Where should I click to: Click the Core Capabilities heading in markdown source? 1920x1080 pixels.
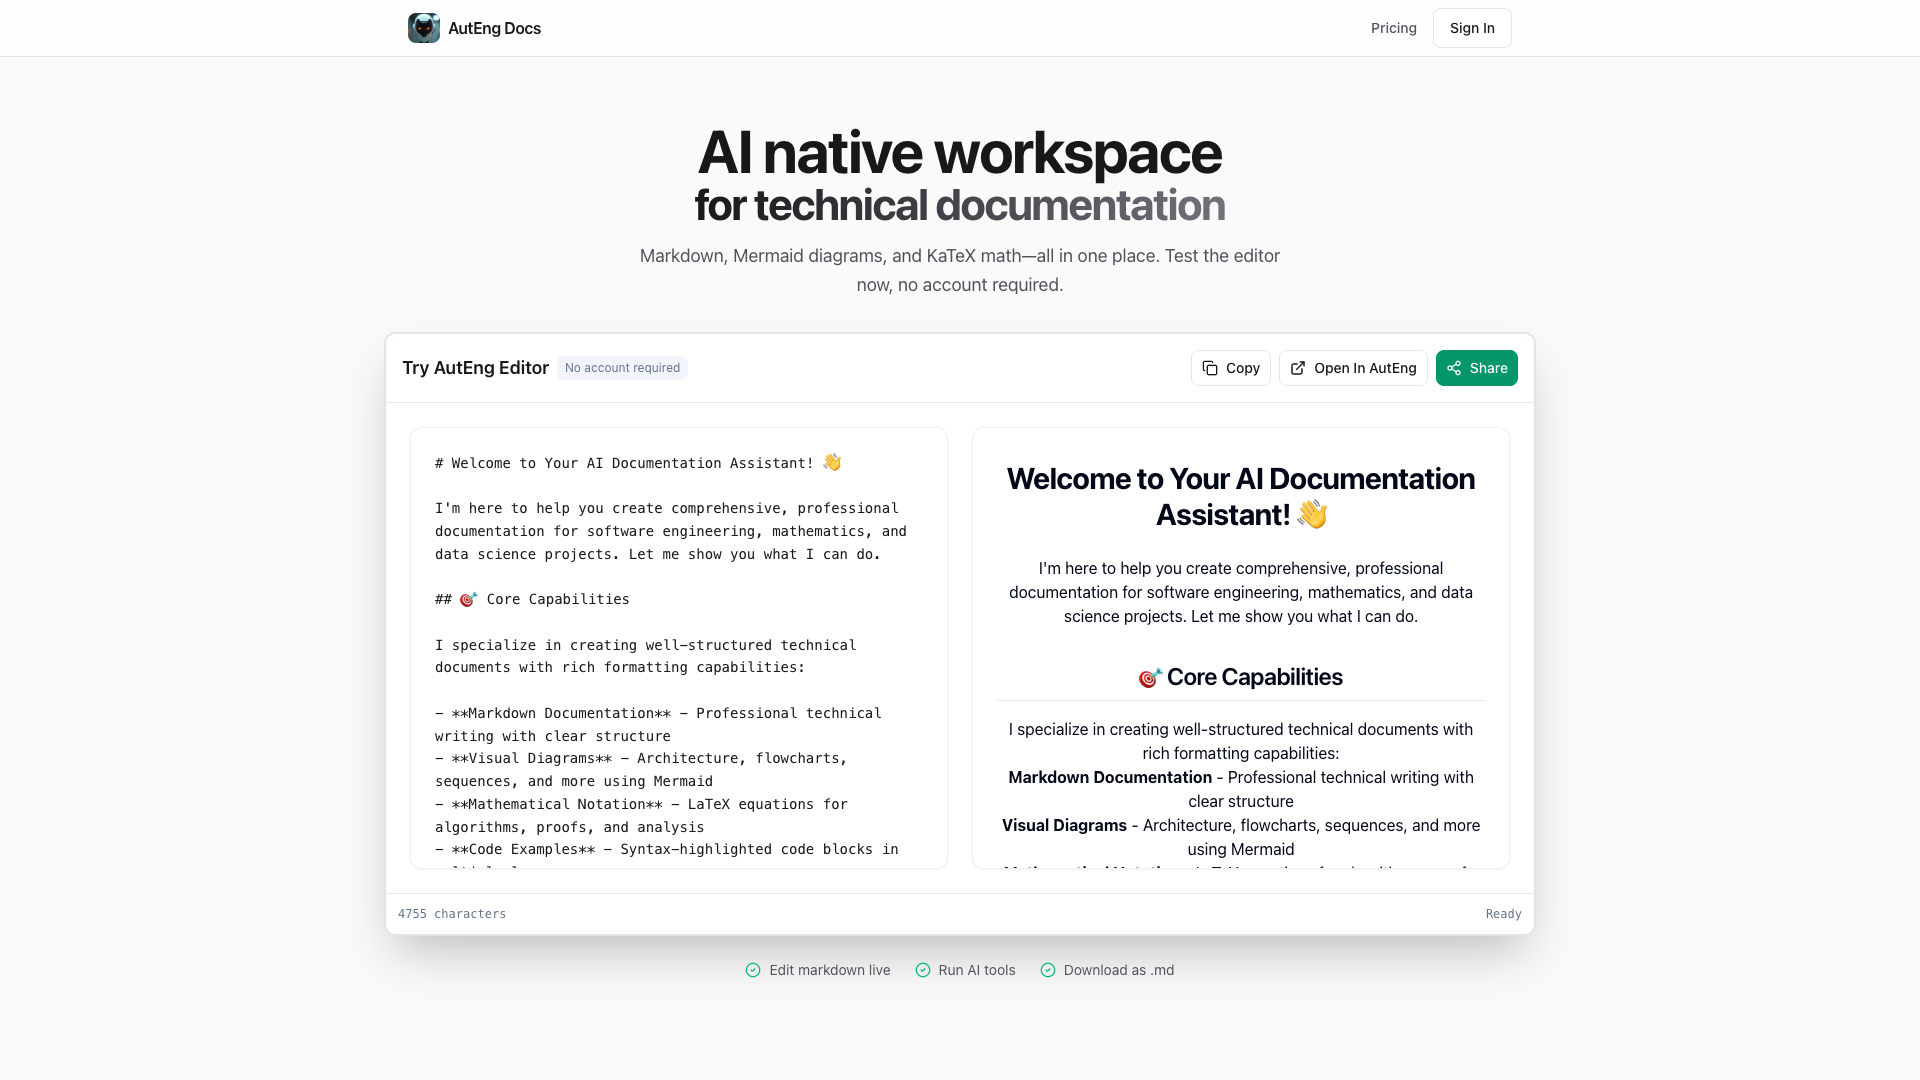click(557, 599)
